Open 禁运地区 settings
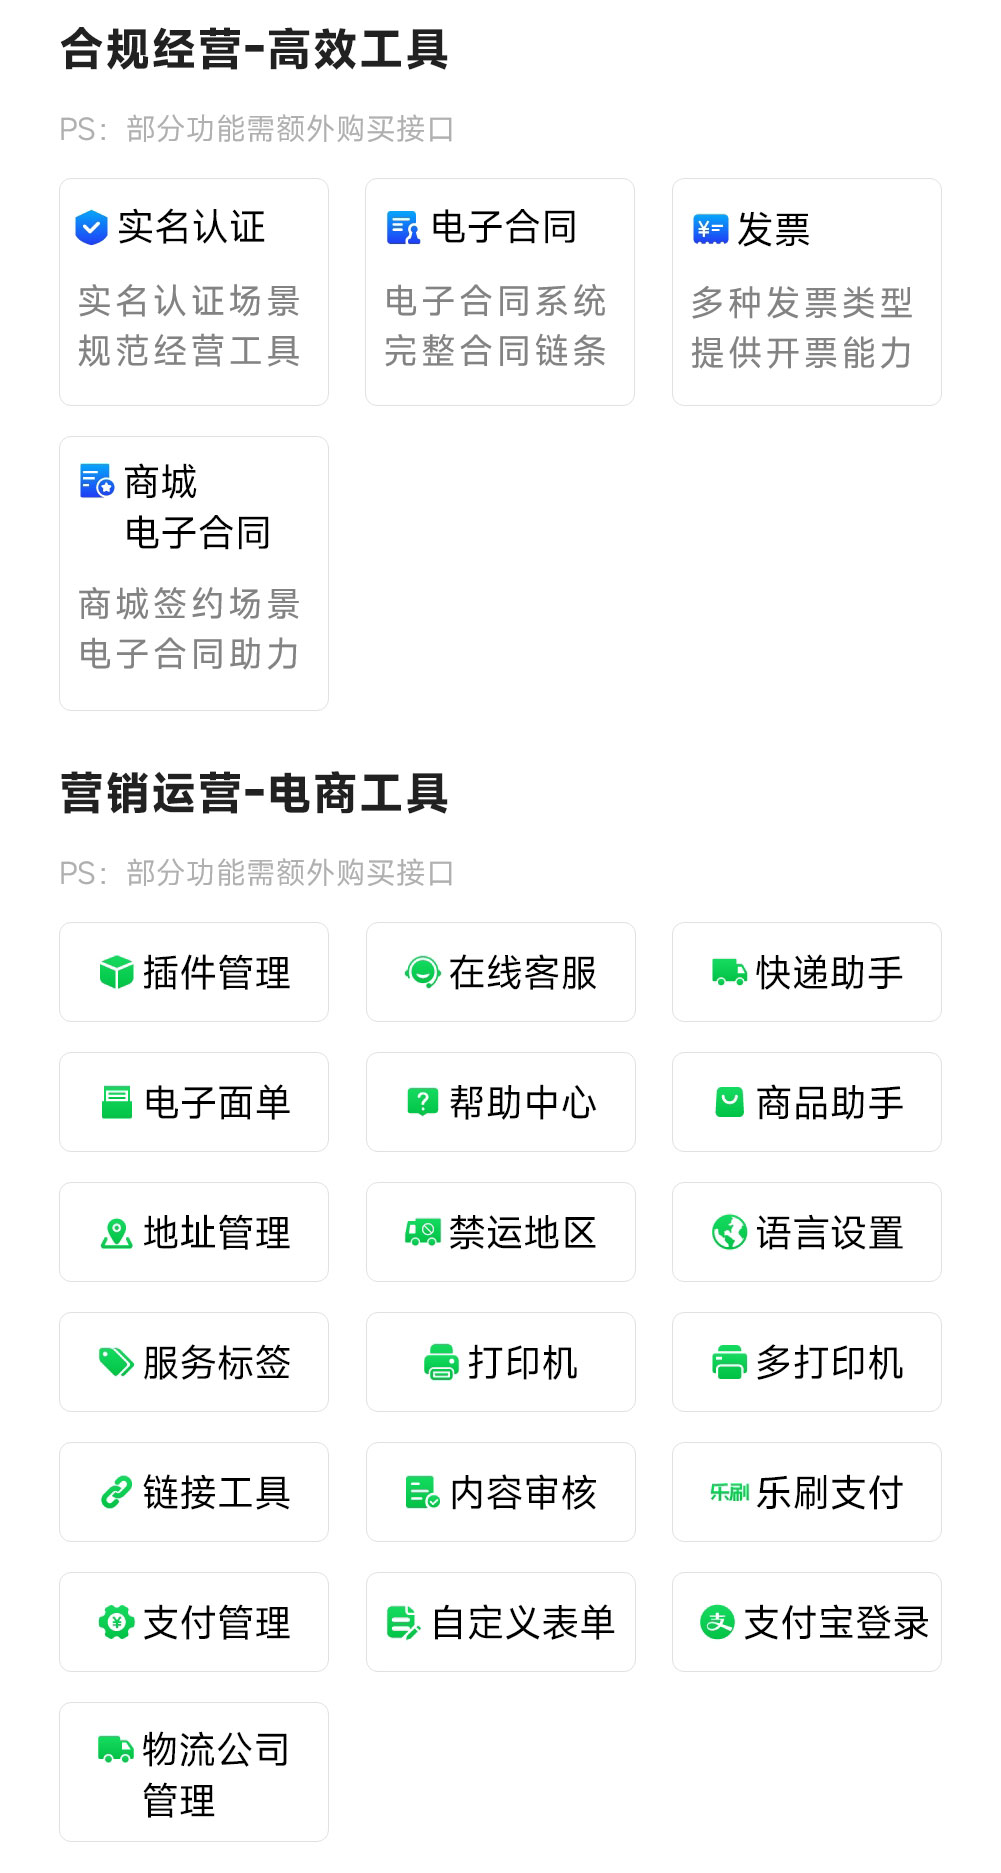Viewport: 1001px width, 1873px height. pyautogui.click(x=500, y=1232)
